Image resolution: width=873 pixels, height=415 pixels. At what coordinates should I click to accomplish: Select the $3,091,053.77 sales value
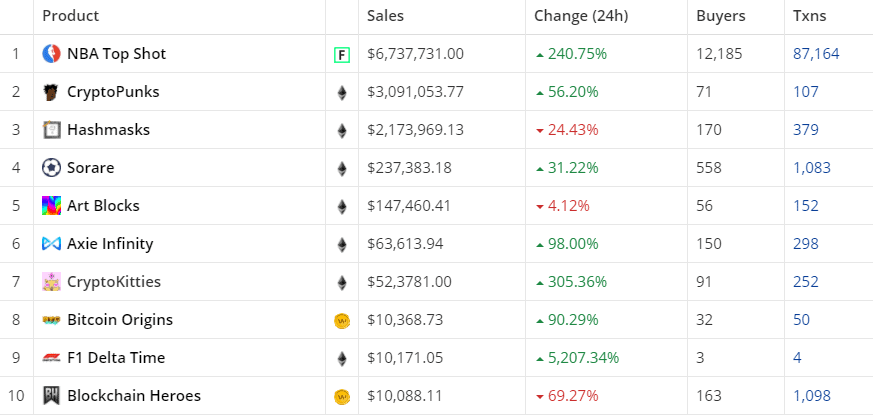tap(415, 92)
